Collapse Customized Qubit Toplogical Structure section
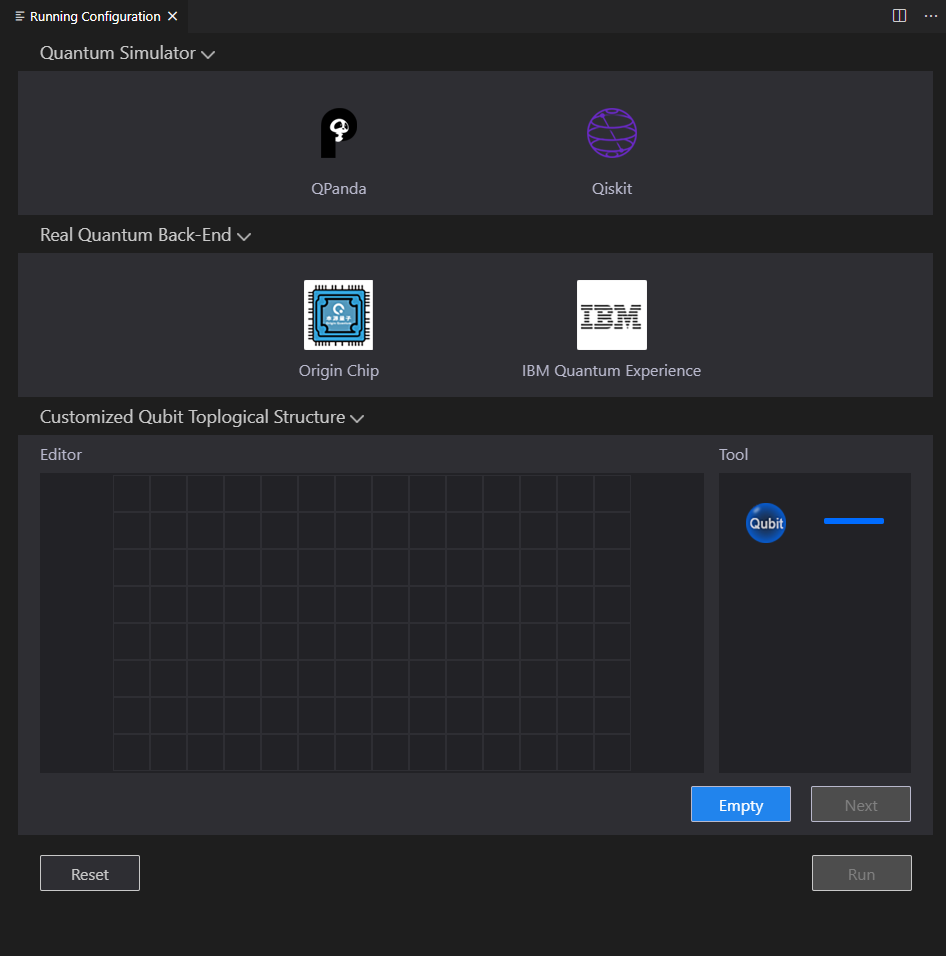946x956 pixels. [357, 418]
